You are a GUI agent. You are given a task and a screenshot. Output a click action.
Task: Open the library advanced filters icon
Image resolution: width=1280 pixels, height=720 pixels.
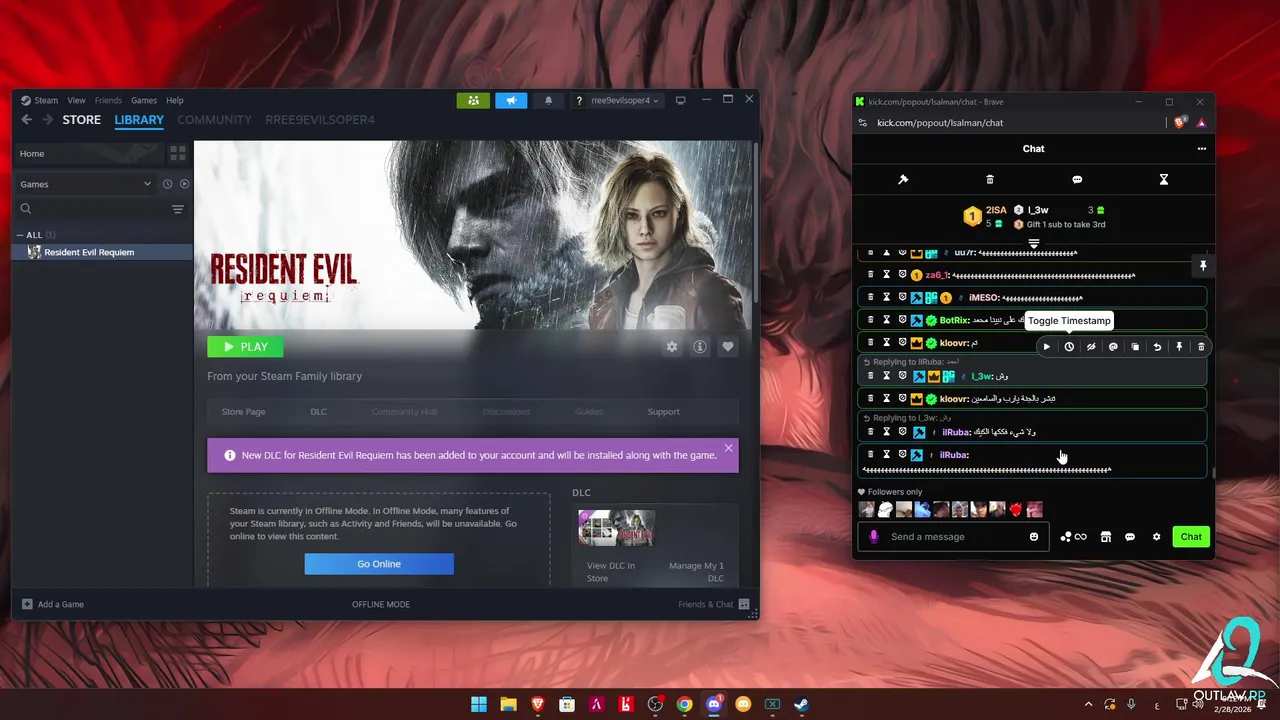pyautogui.click(x=178, y=209)
